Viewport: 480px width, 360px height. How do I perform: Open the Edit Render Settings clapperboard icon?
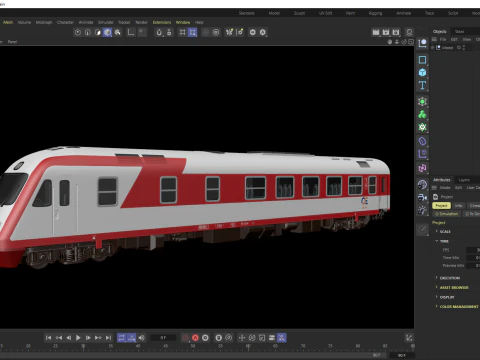[x=396, y=32]
